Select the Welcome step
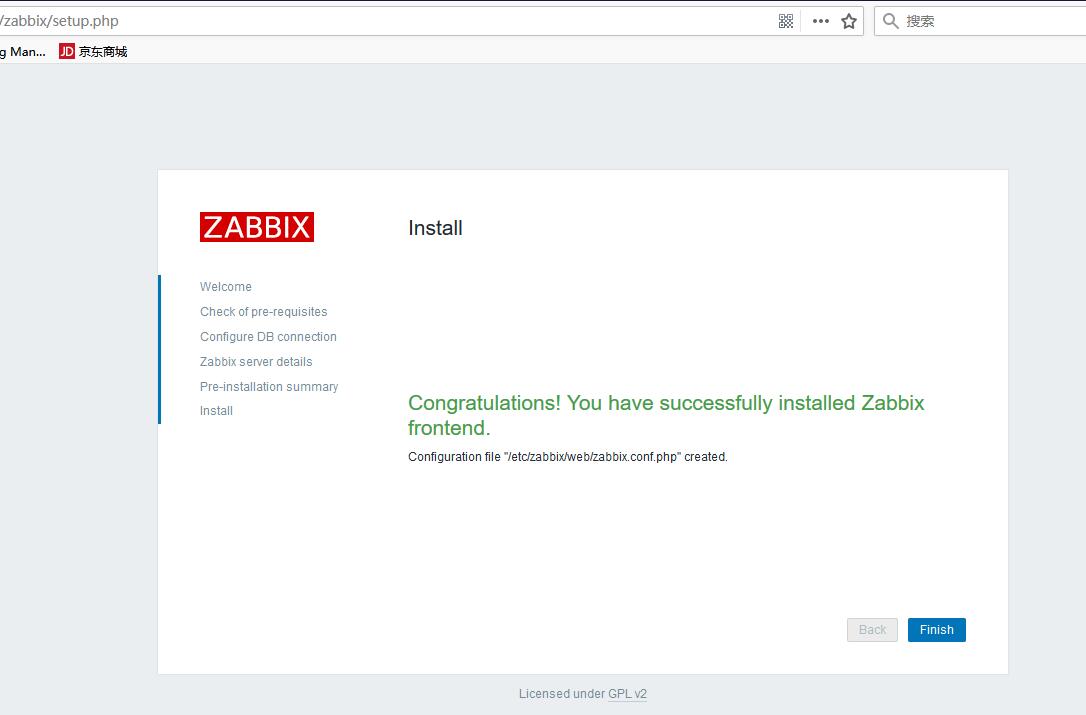 click(226, 287)
